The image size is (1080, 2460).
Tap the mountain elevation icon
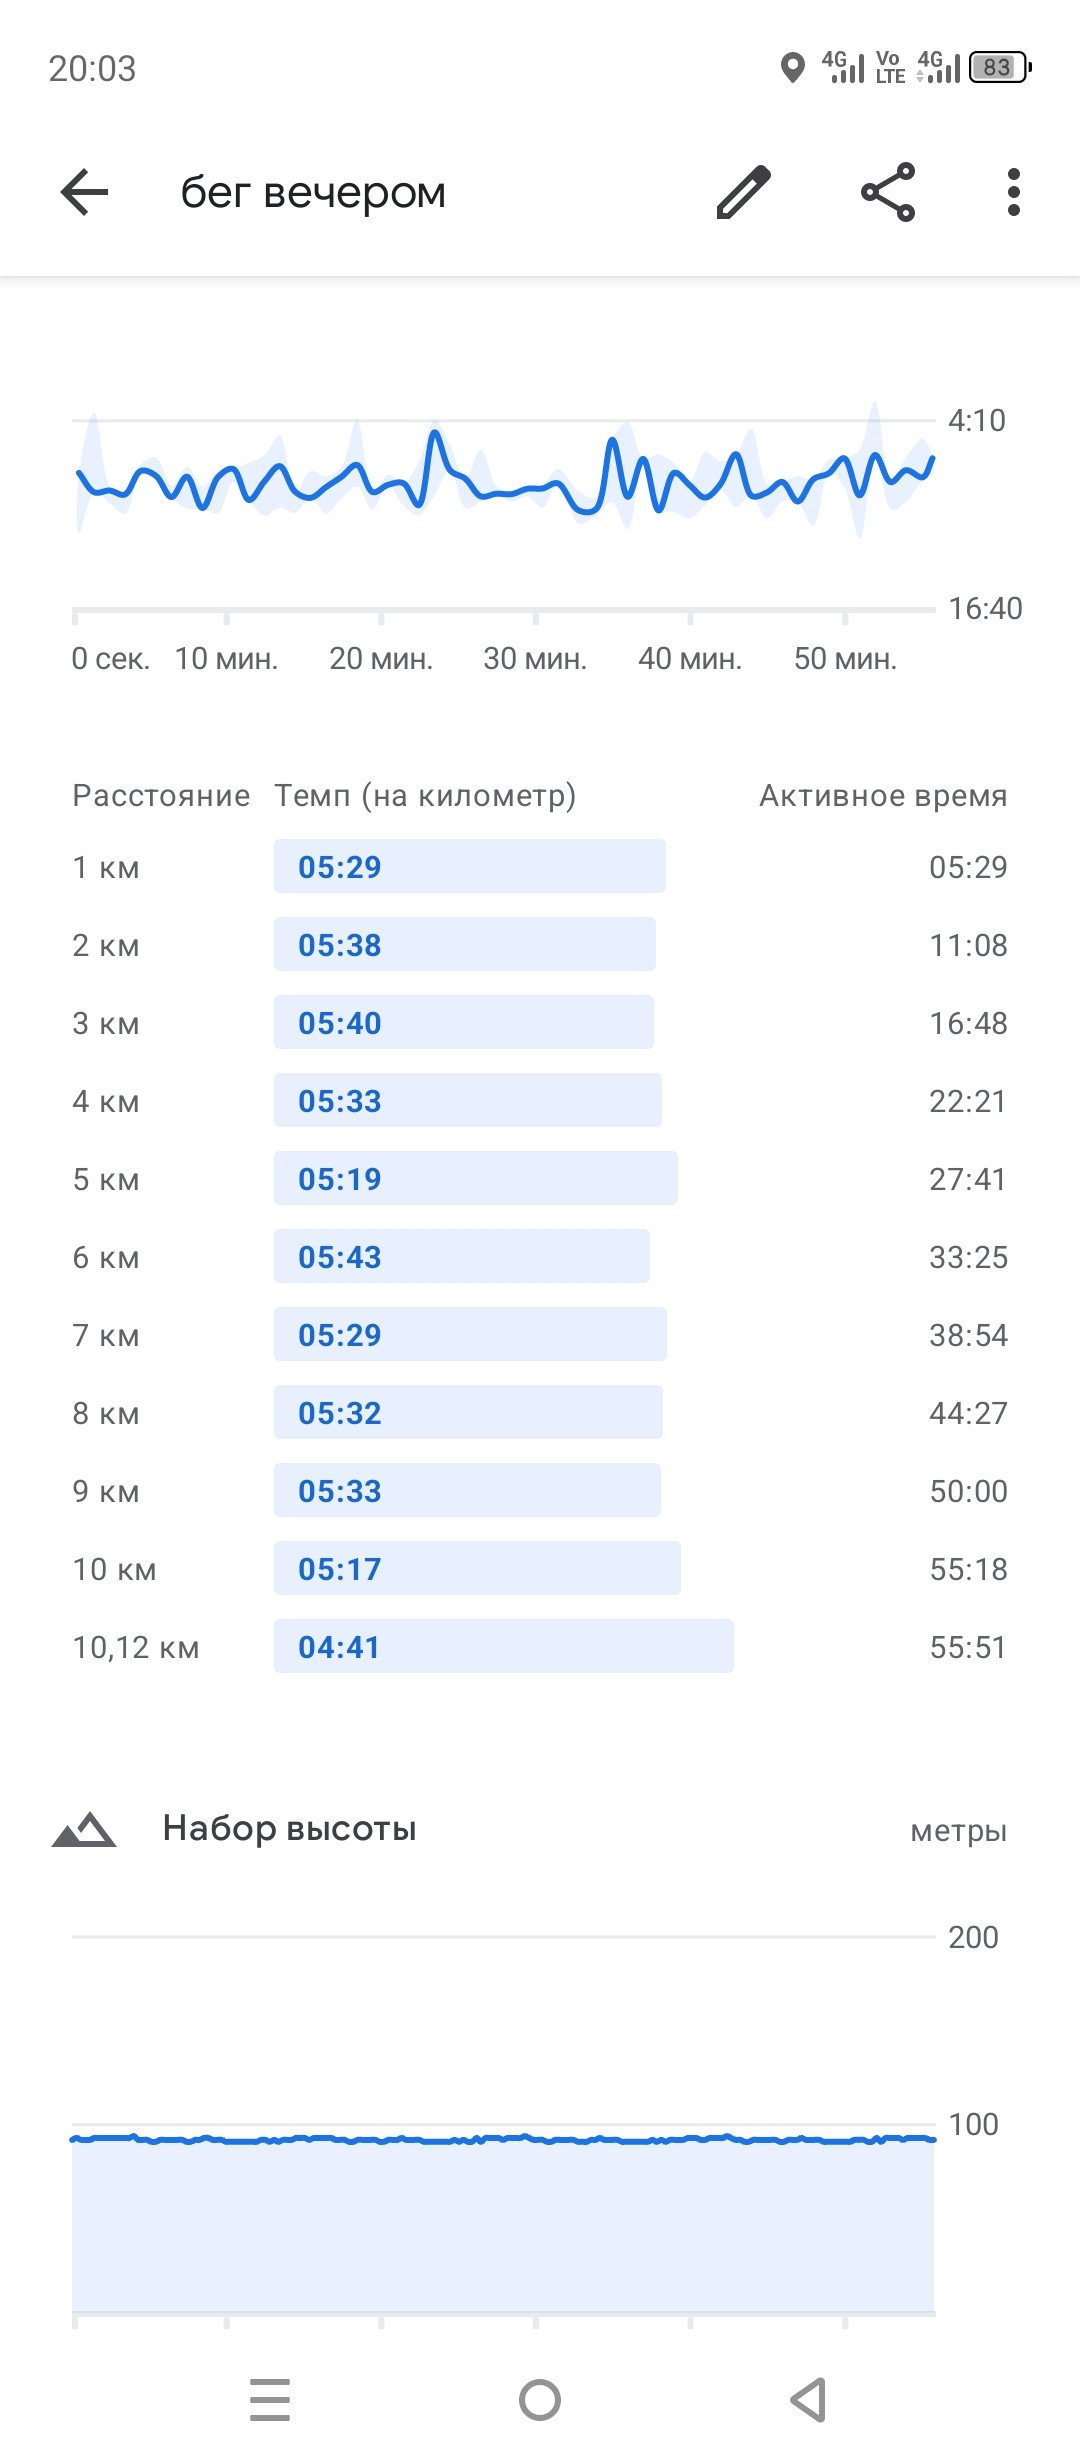tap(84, 1829)
